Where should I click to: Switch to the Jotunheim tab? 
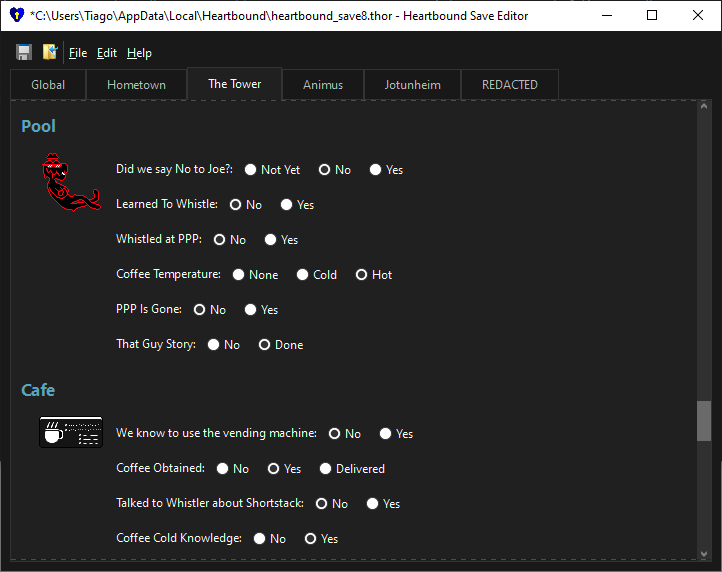412,85
